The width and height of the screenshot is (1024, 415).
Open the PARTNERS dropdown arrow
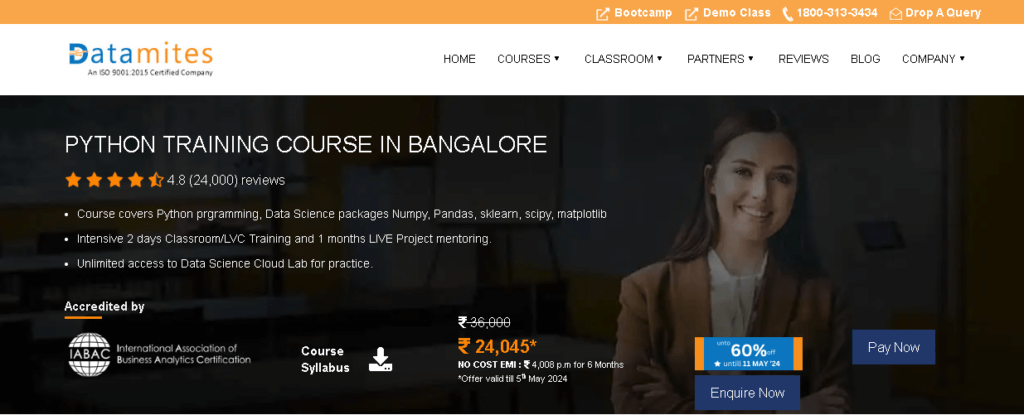751,58
